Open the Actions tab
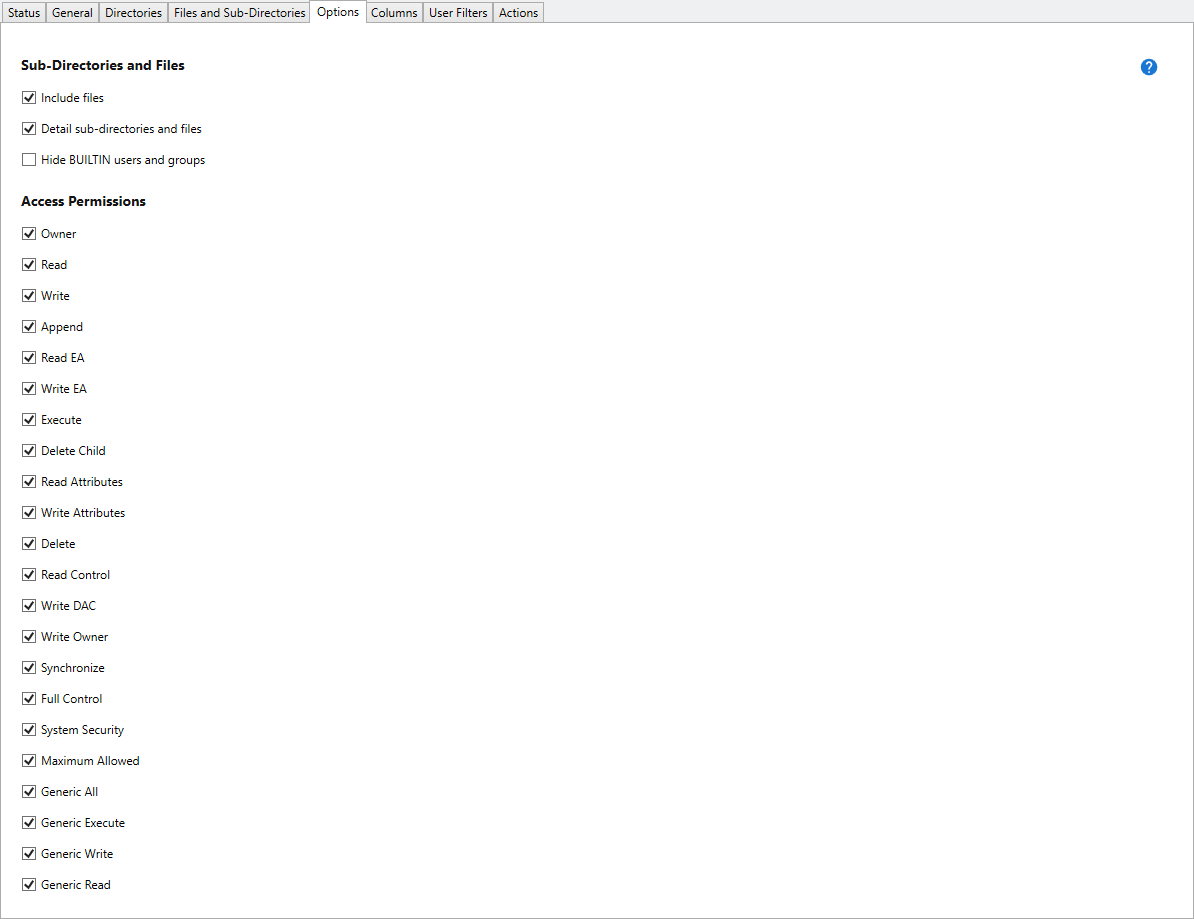 (x=518, y=13)
